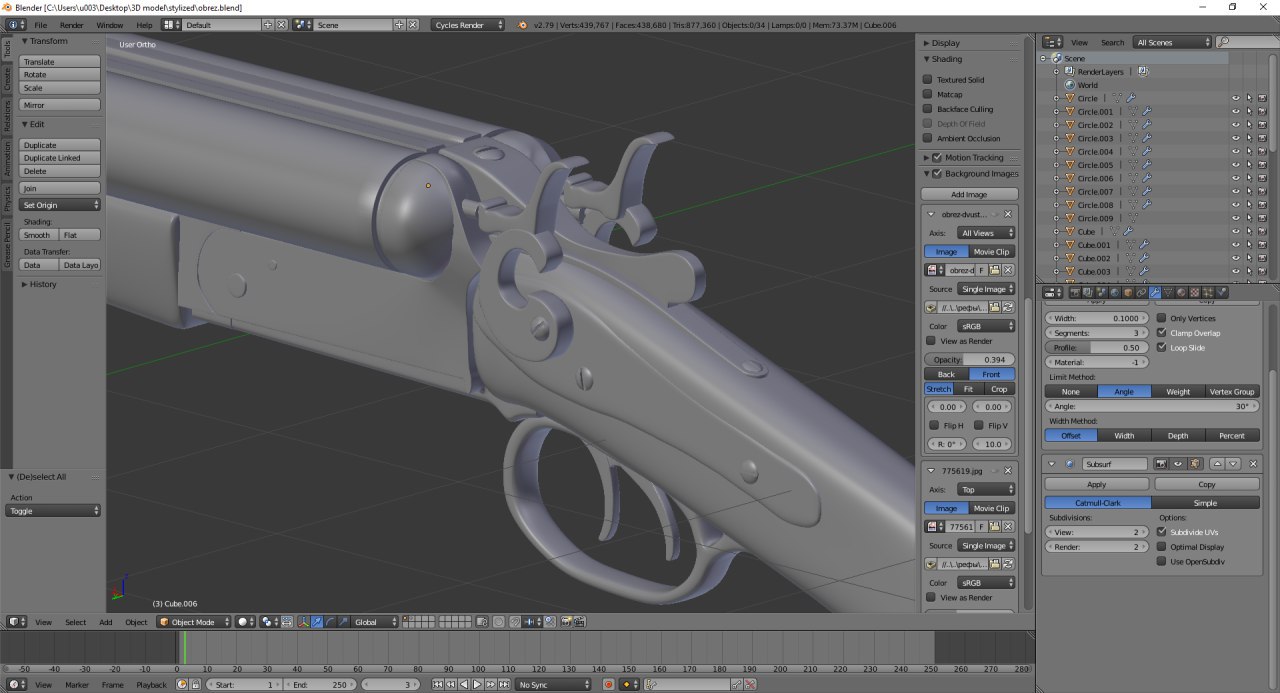
Task: Open the Global orientation dropdown
Action: click(x=375, y=622)
